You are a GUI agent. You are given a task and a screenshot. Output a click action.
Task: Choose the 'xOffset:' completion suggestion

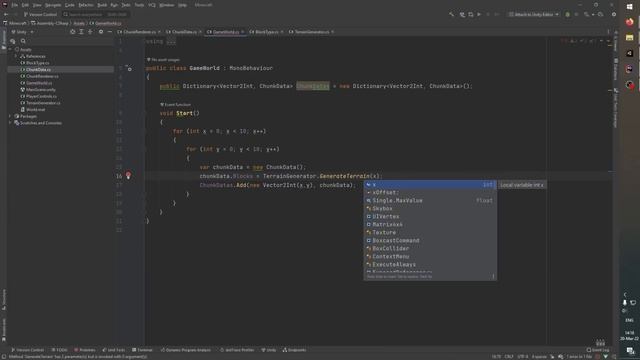coord(430,193)
